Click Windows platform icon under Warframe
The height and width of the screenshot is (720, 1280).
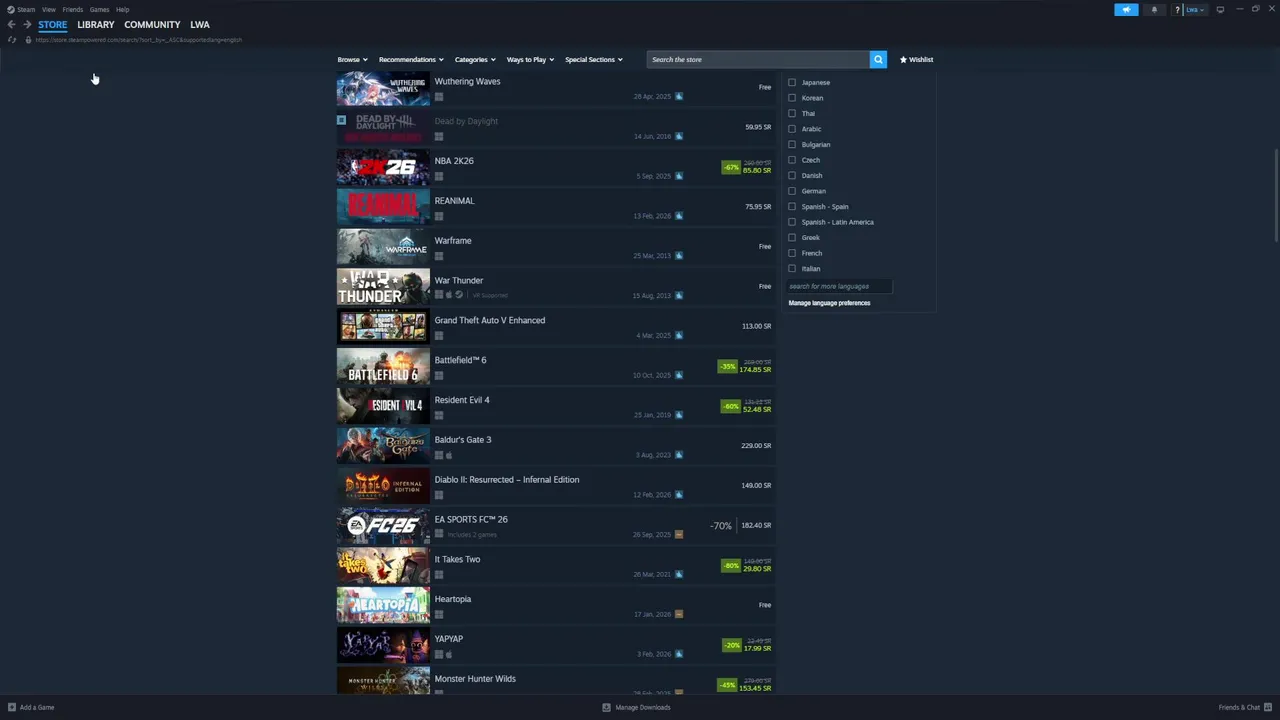coord(439,256)
